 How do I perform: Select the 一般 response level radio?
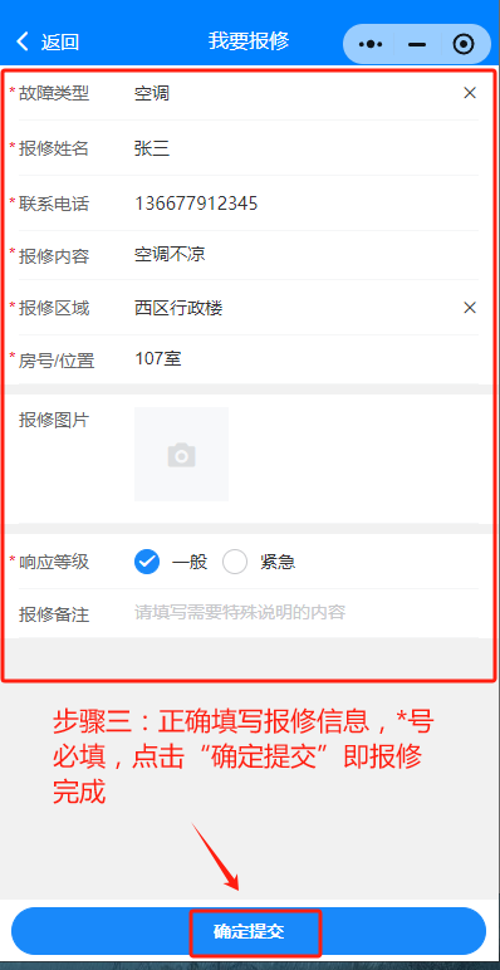(147, 562)
